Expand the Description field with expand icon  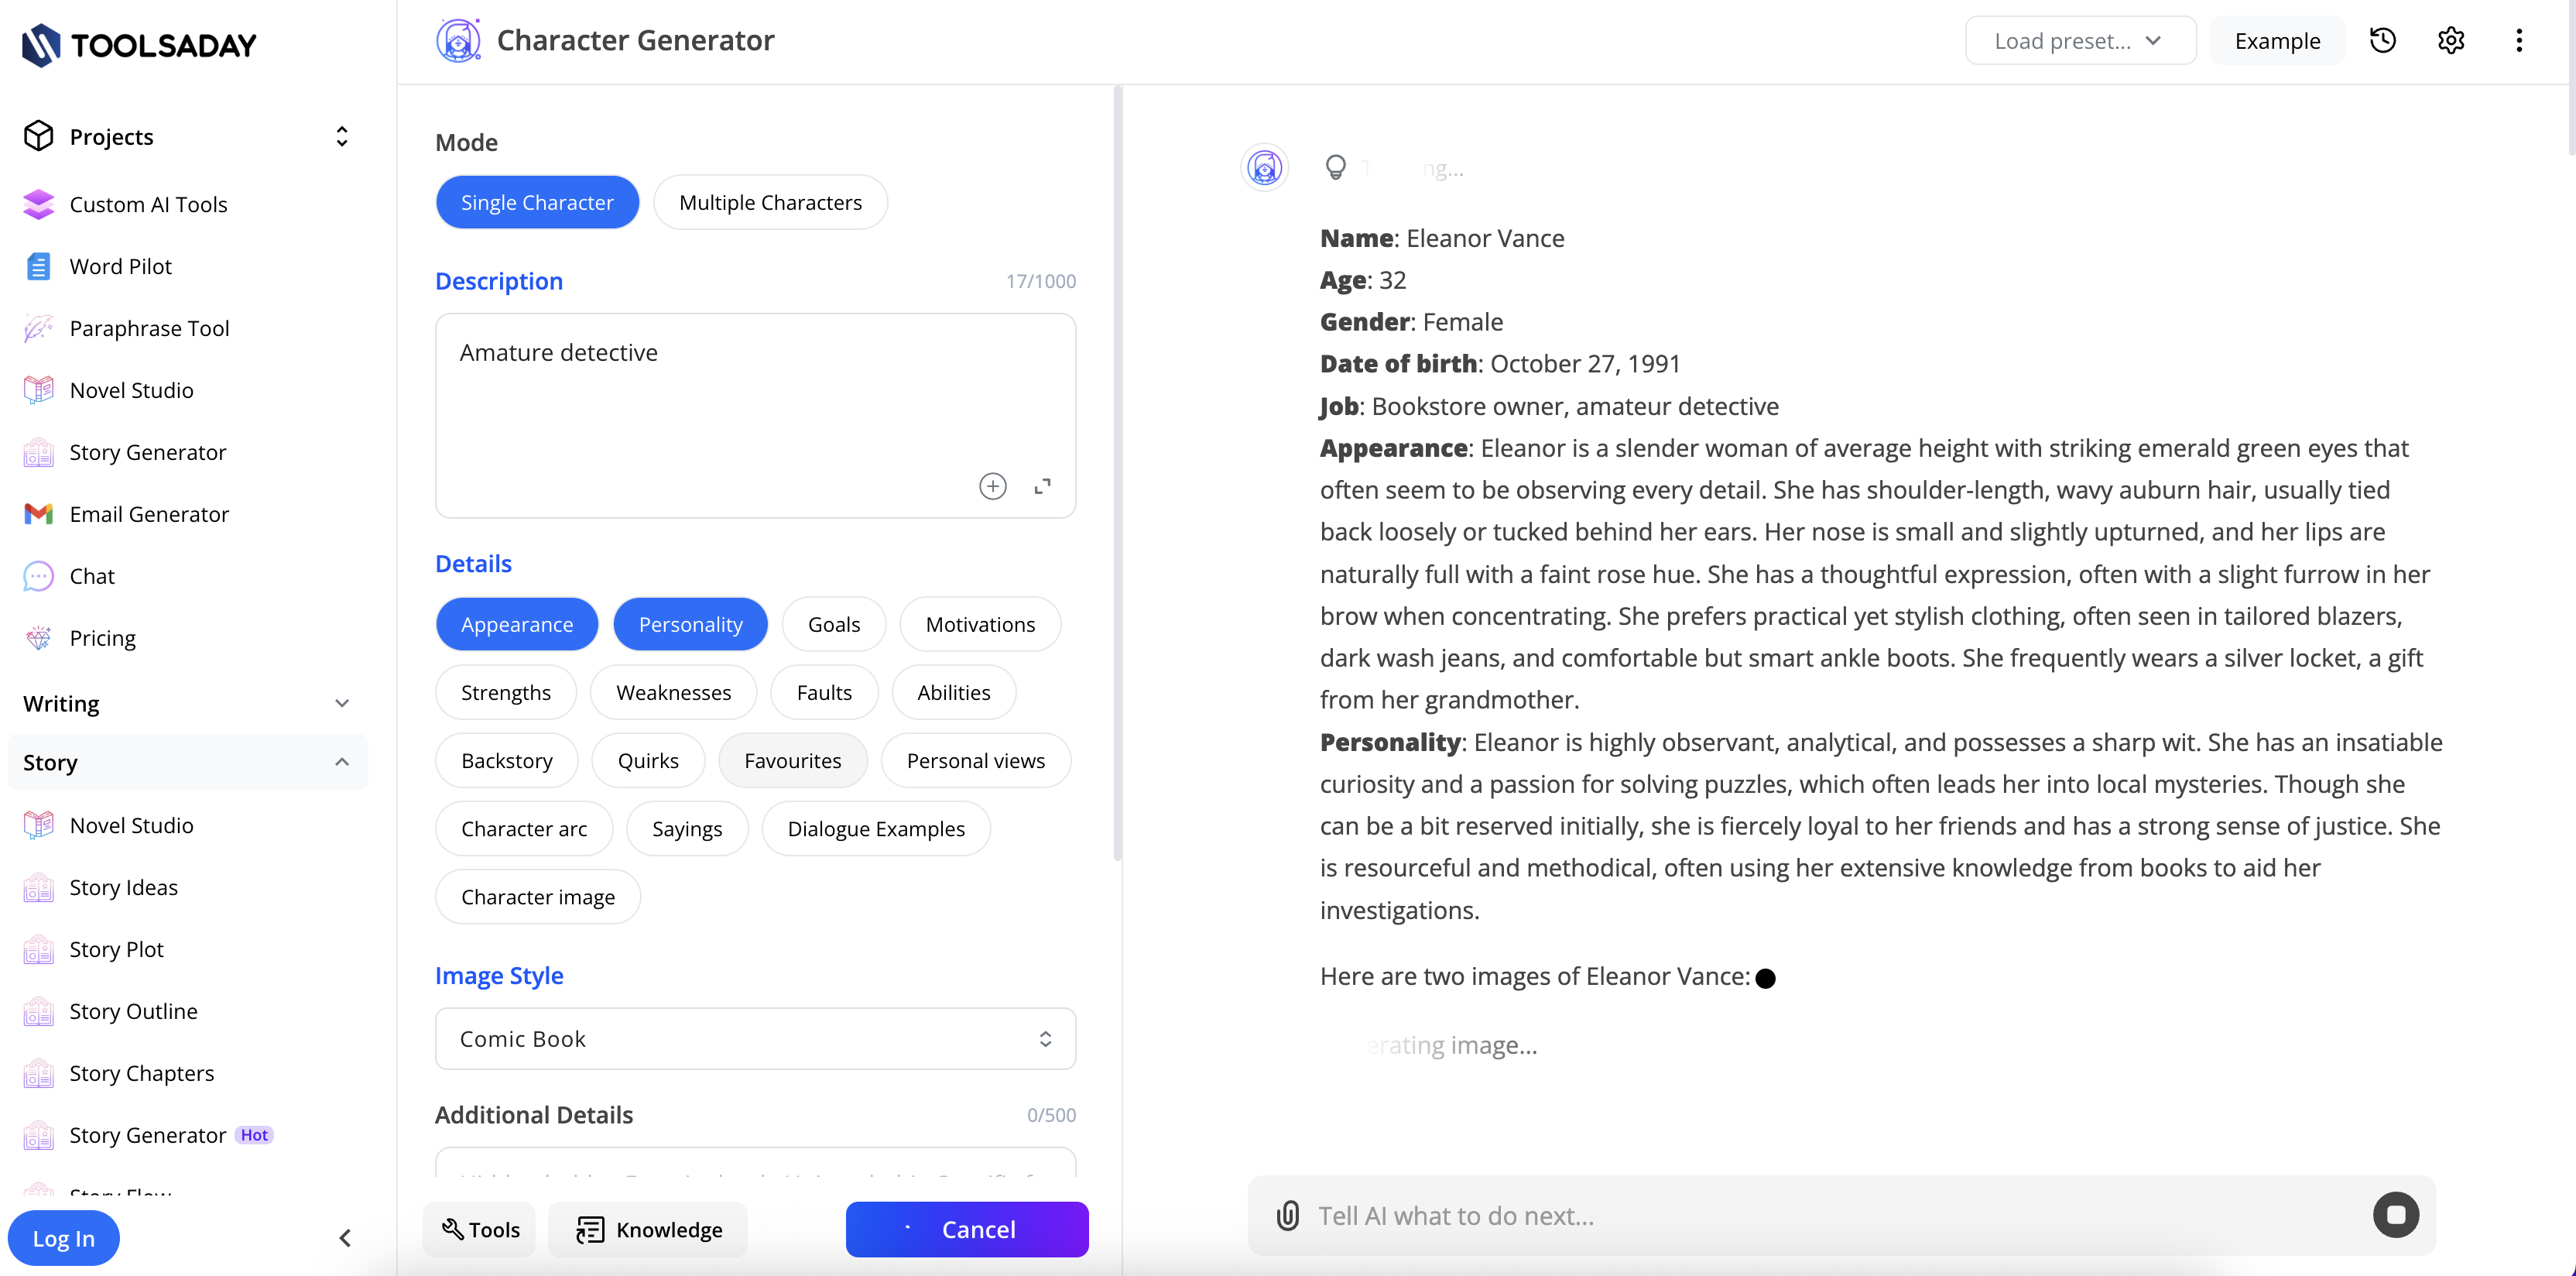pos(1042,486)
